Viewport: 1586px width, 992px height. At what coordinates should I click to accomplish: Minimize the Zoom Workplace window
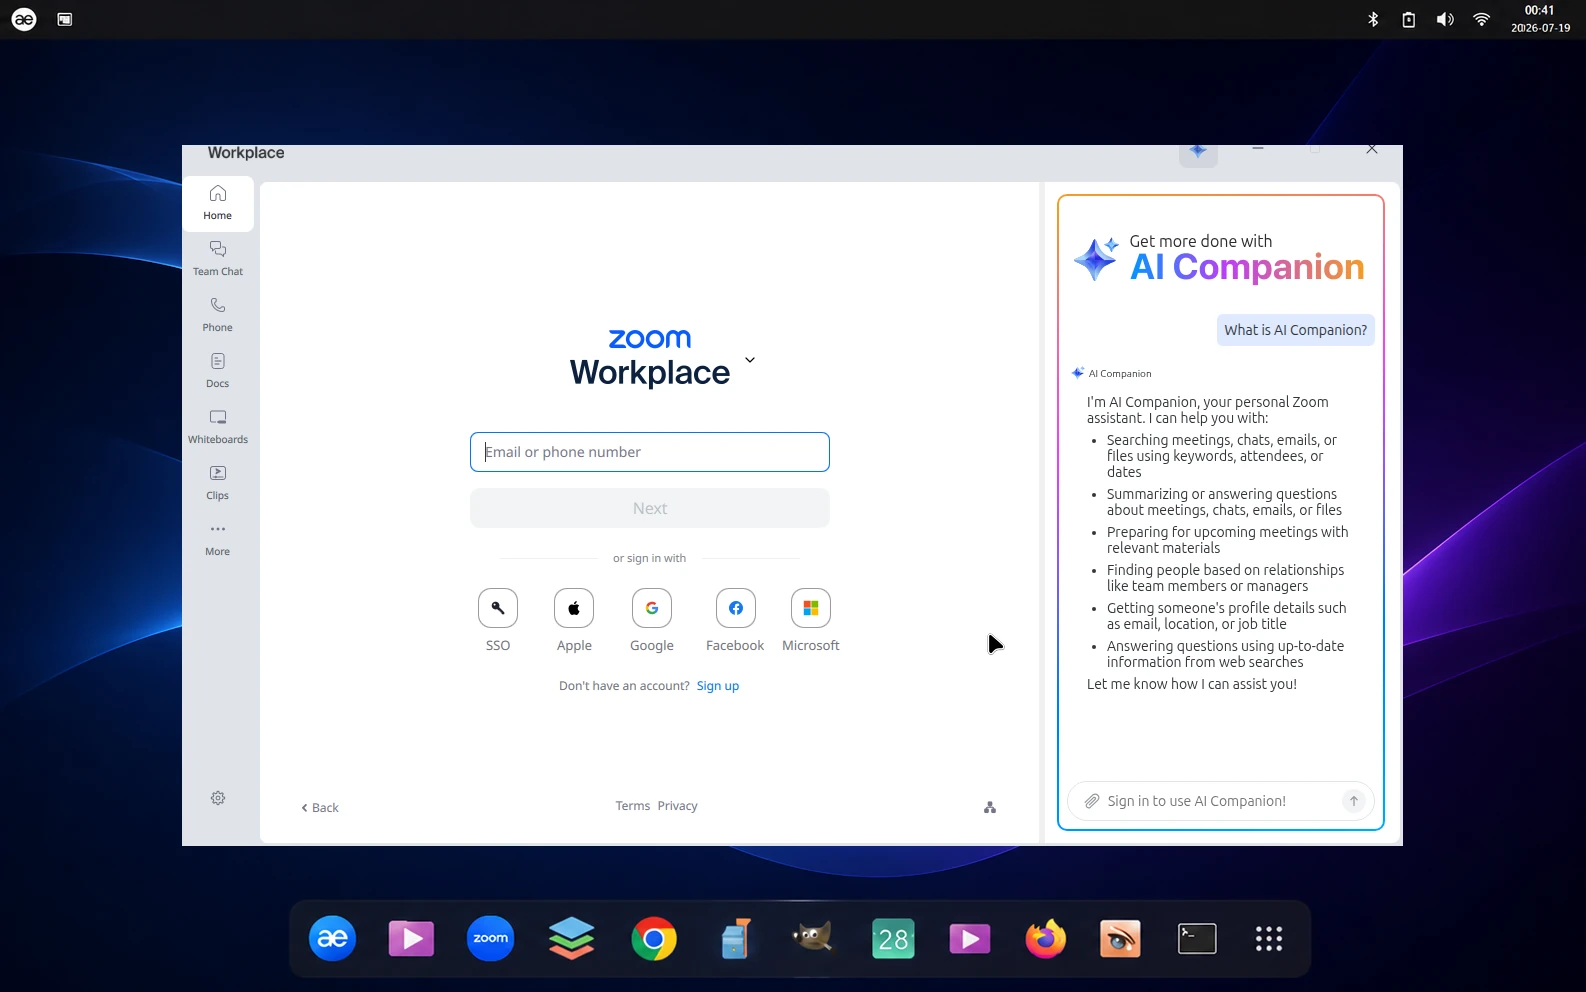tap(1258, 149)
